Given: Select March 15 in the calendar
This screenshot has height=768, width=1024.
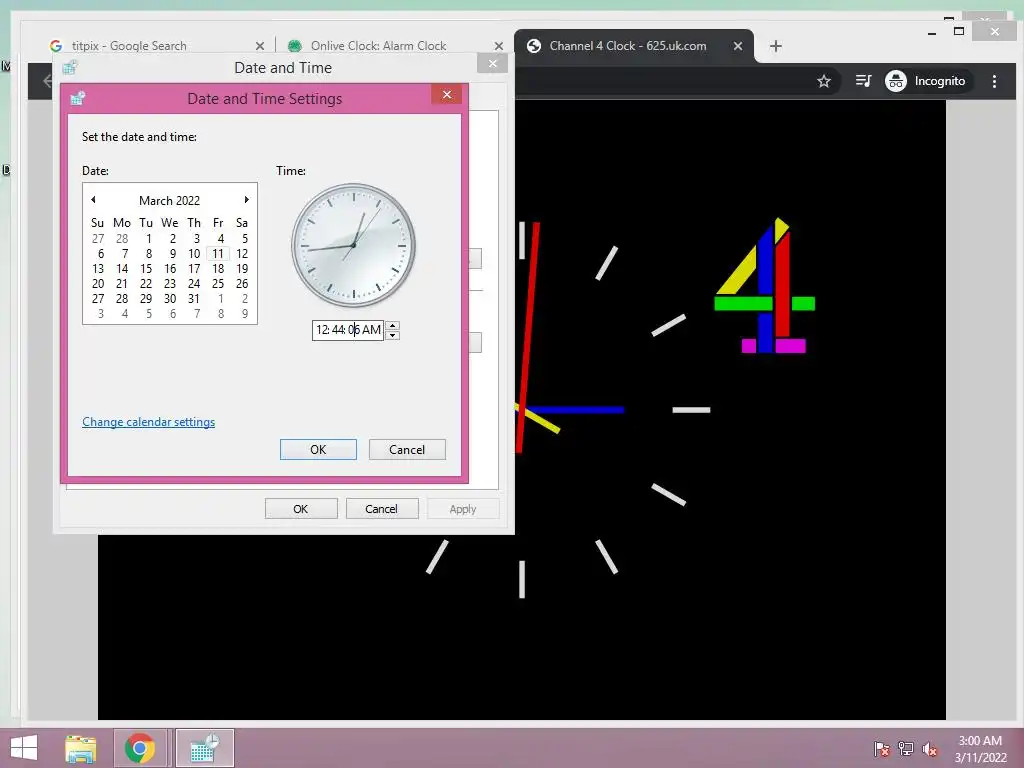Looking at the screenshot, I should [x=146, y=268].
